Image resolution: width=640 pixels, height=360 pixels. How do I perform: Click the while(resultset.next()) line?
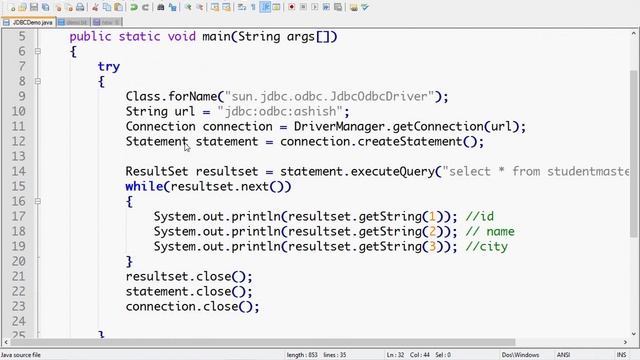[x=208, y=187]
